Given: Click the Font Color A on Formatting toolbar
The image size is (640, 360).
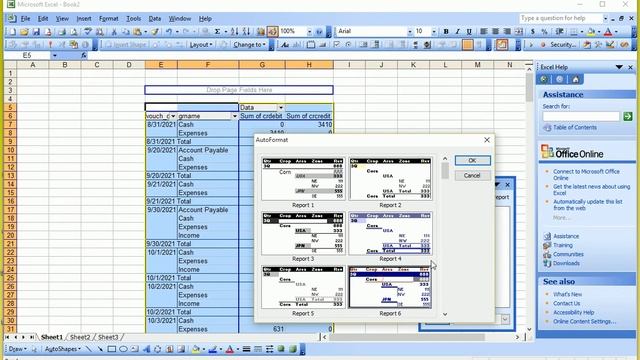Looking at the screenshot, I should click(x=608, y=31).
